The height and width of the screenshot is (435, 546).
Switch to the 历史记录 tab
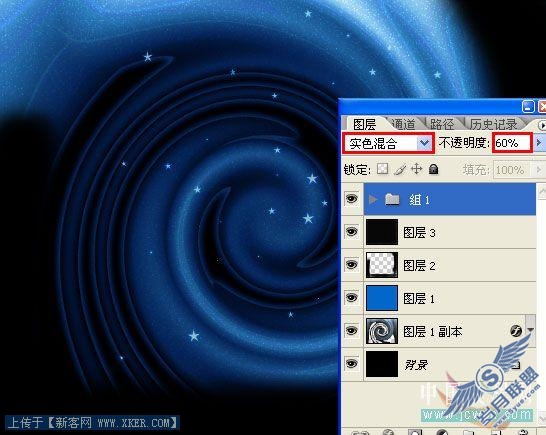click(493, 124)
